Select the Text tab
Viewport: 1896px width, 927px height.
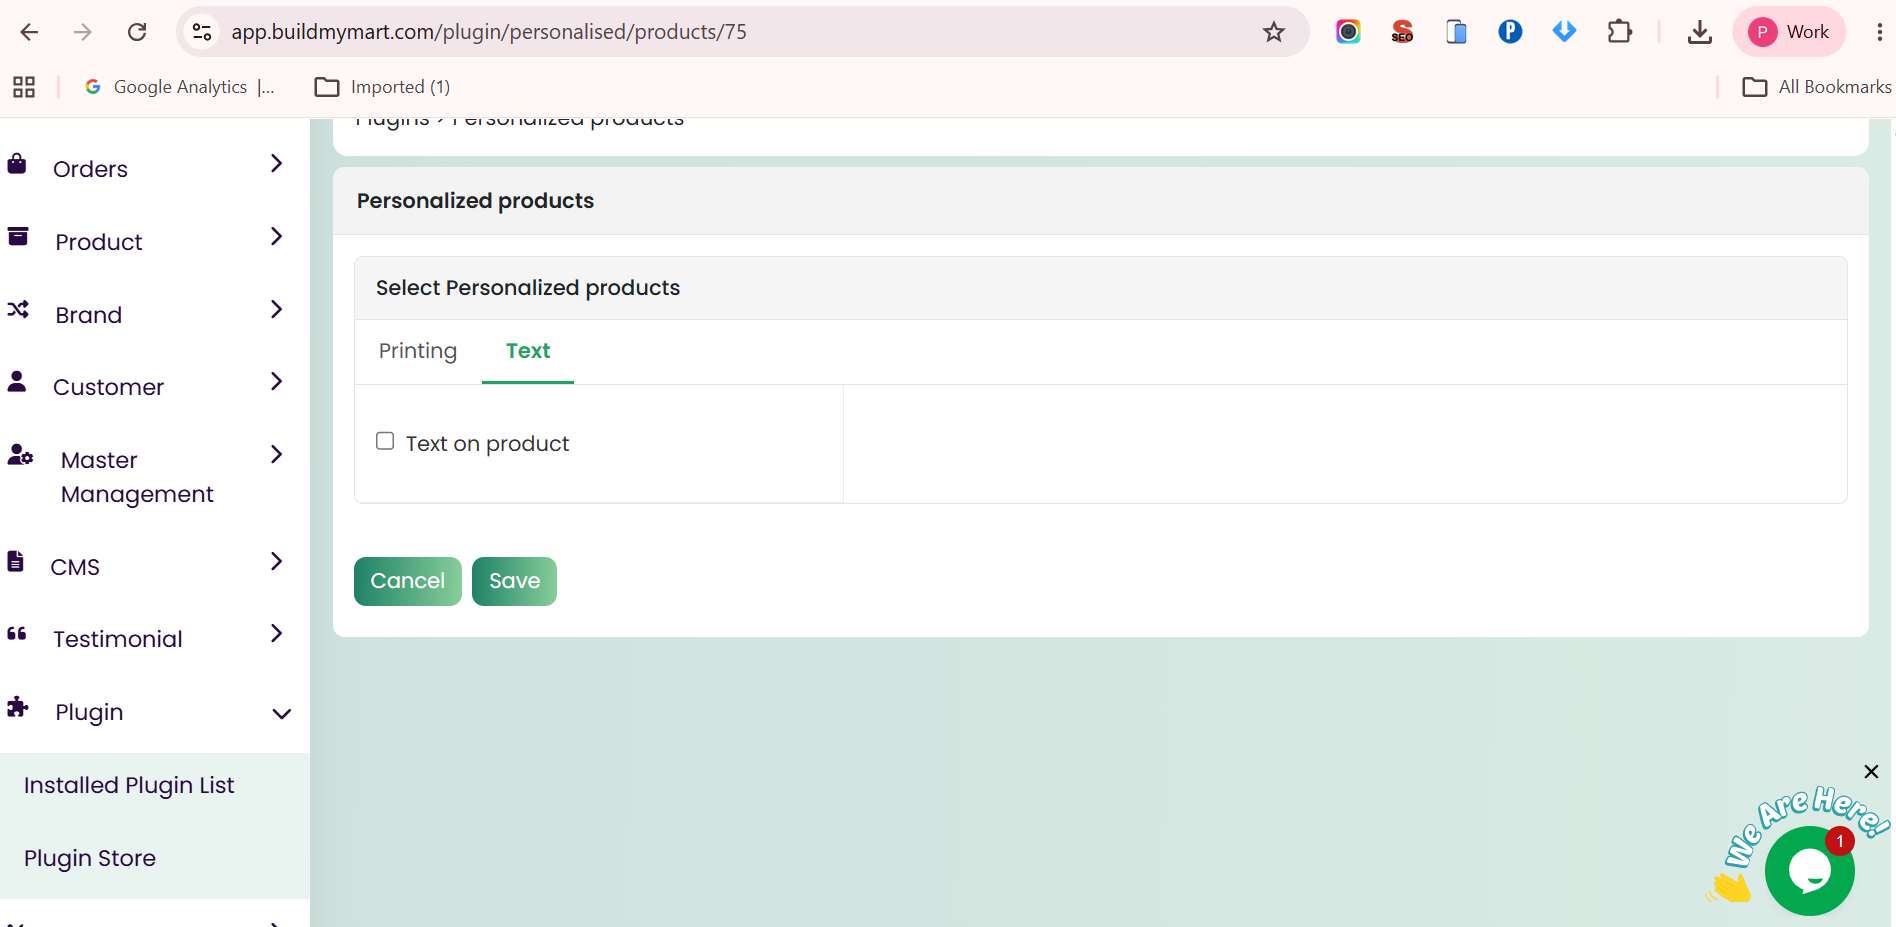[x=528, y=351]
